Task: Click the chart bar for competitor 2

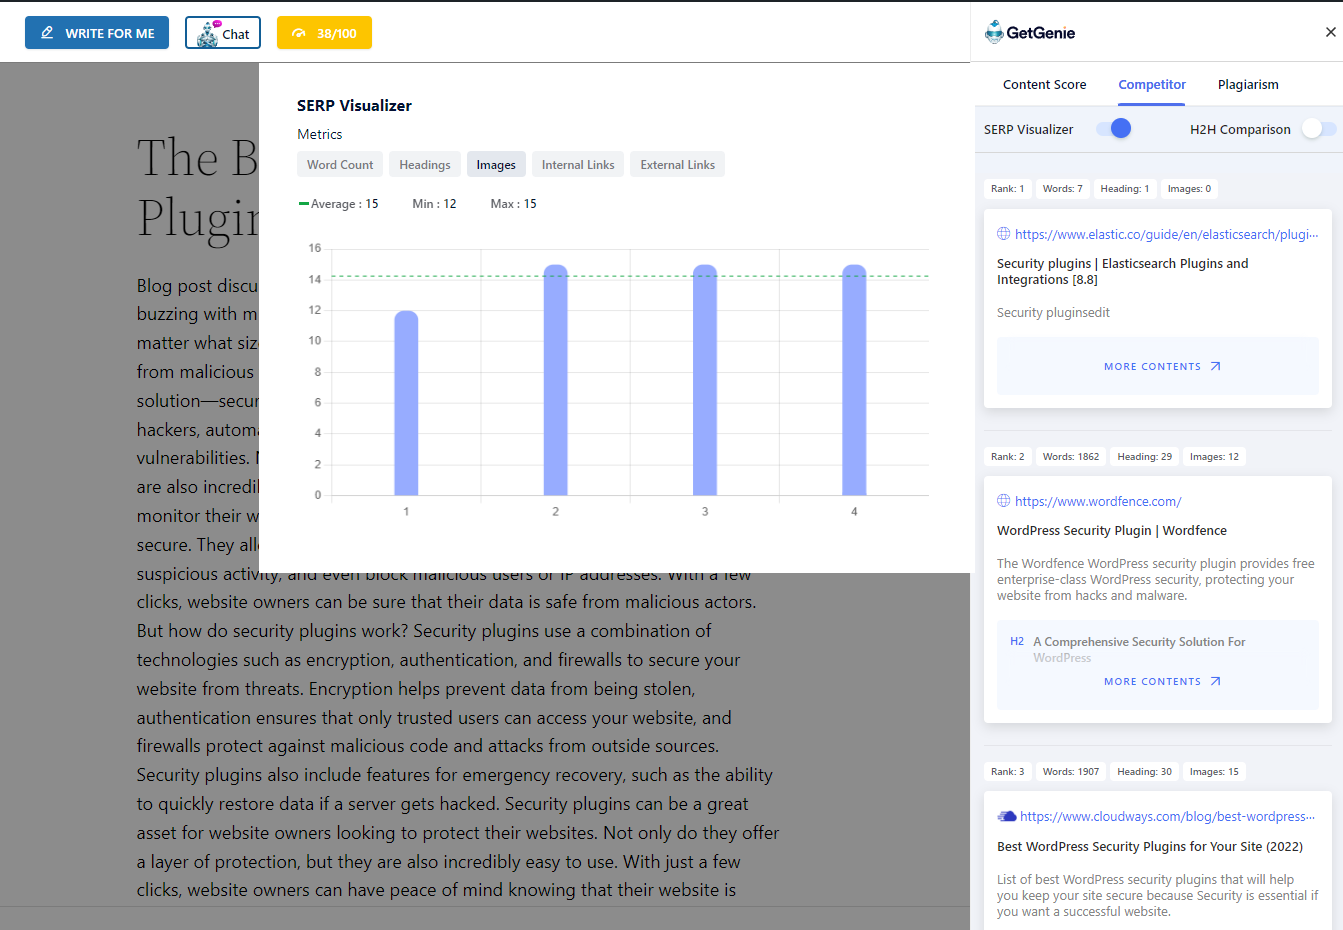Action: (556, 380)
